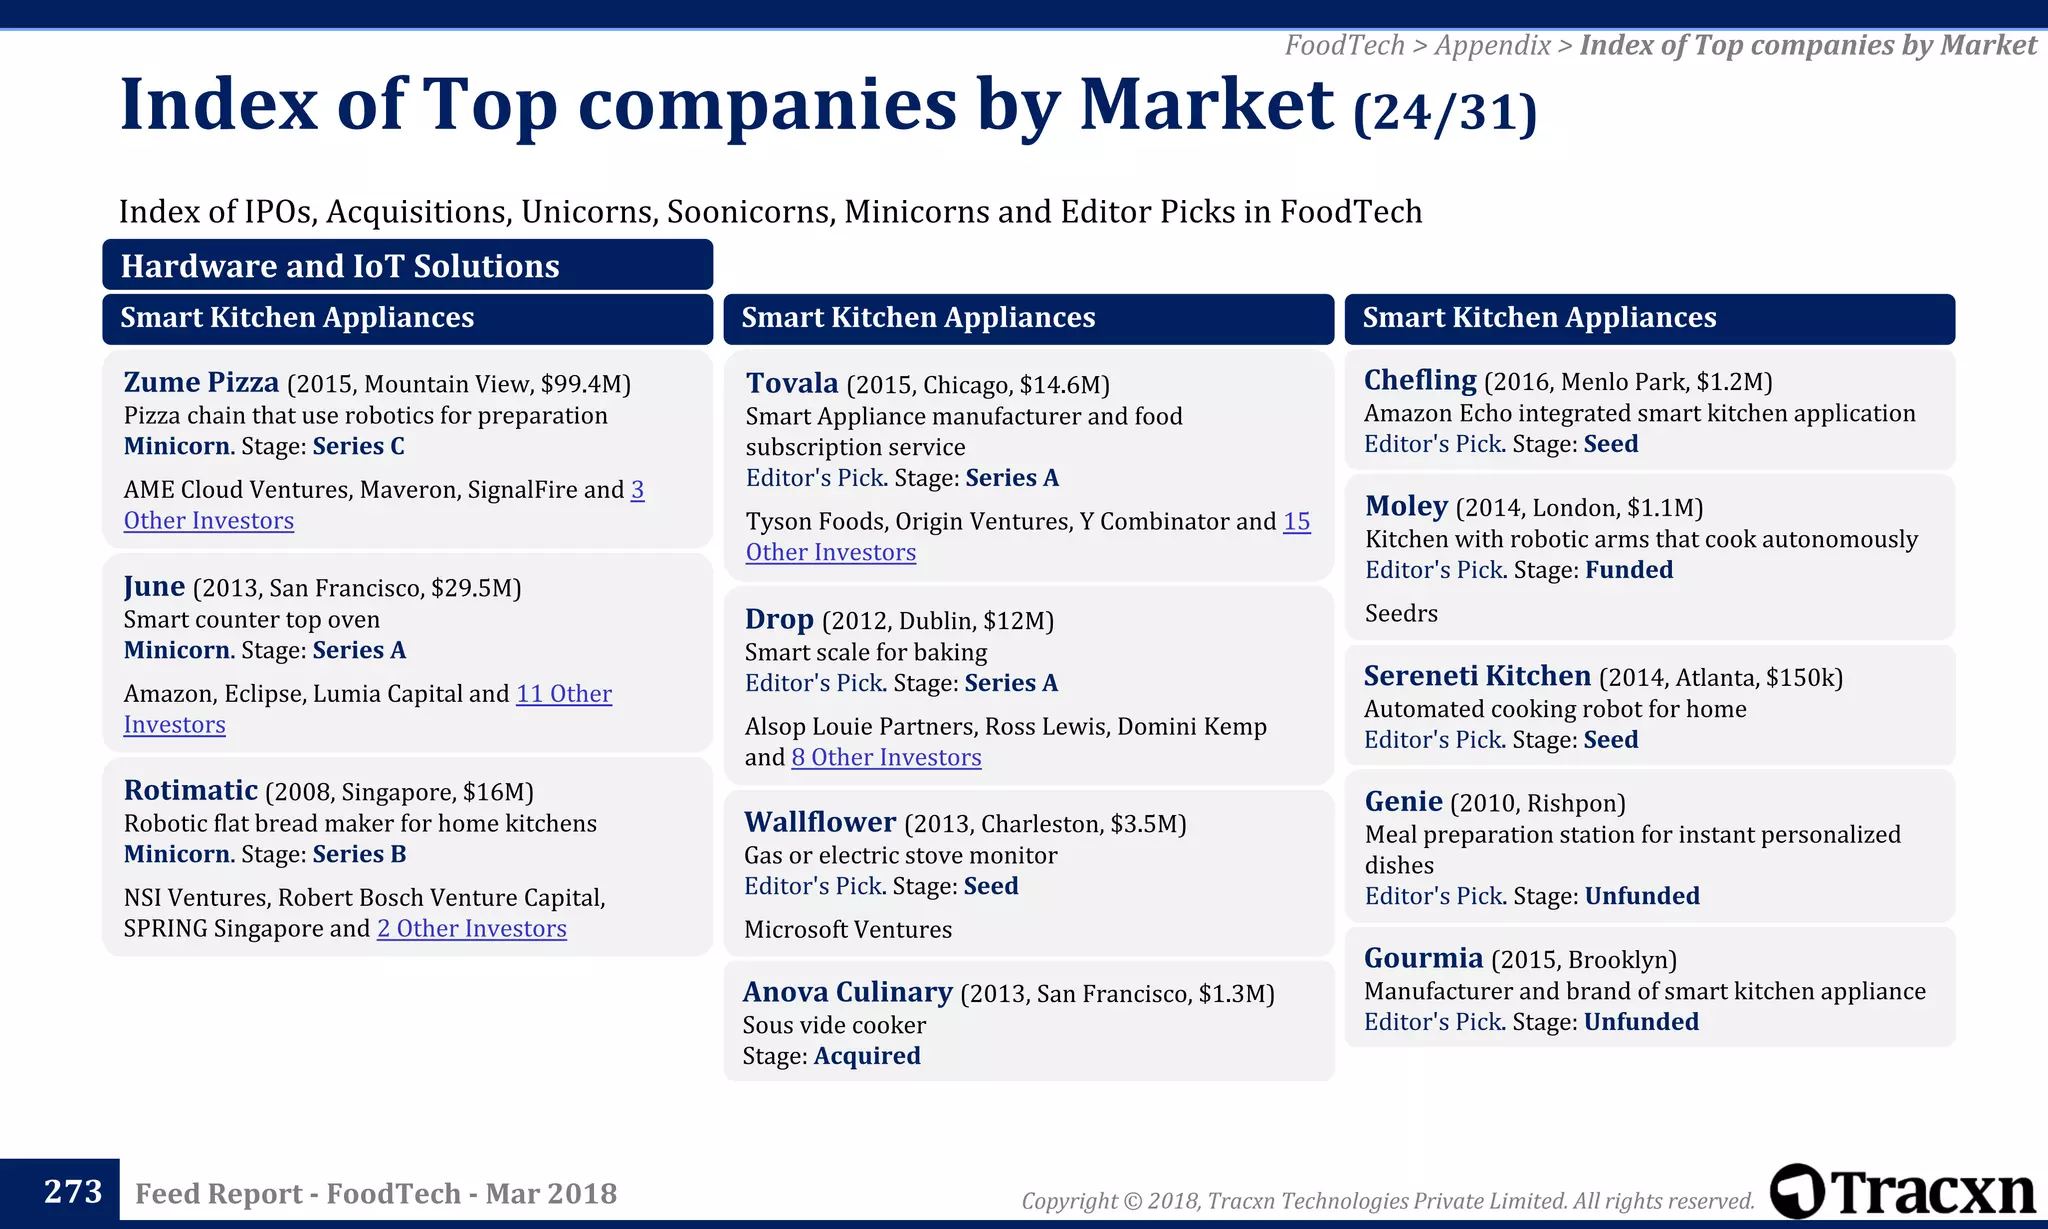Click the copyright notice in footer
The width and height of the screenshot is (2048, 1229).
click(1387, 1200)
